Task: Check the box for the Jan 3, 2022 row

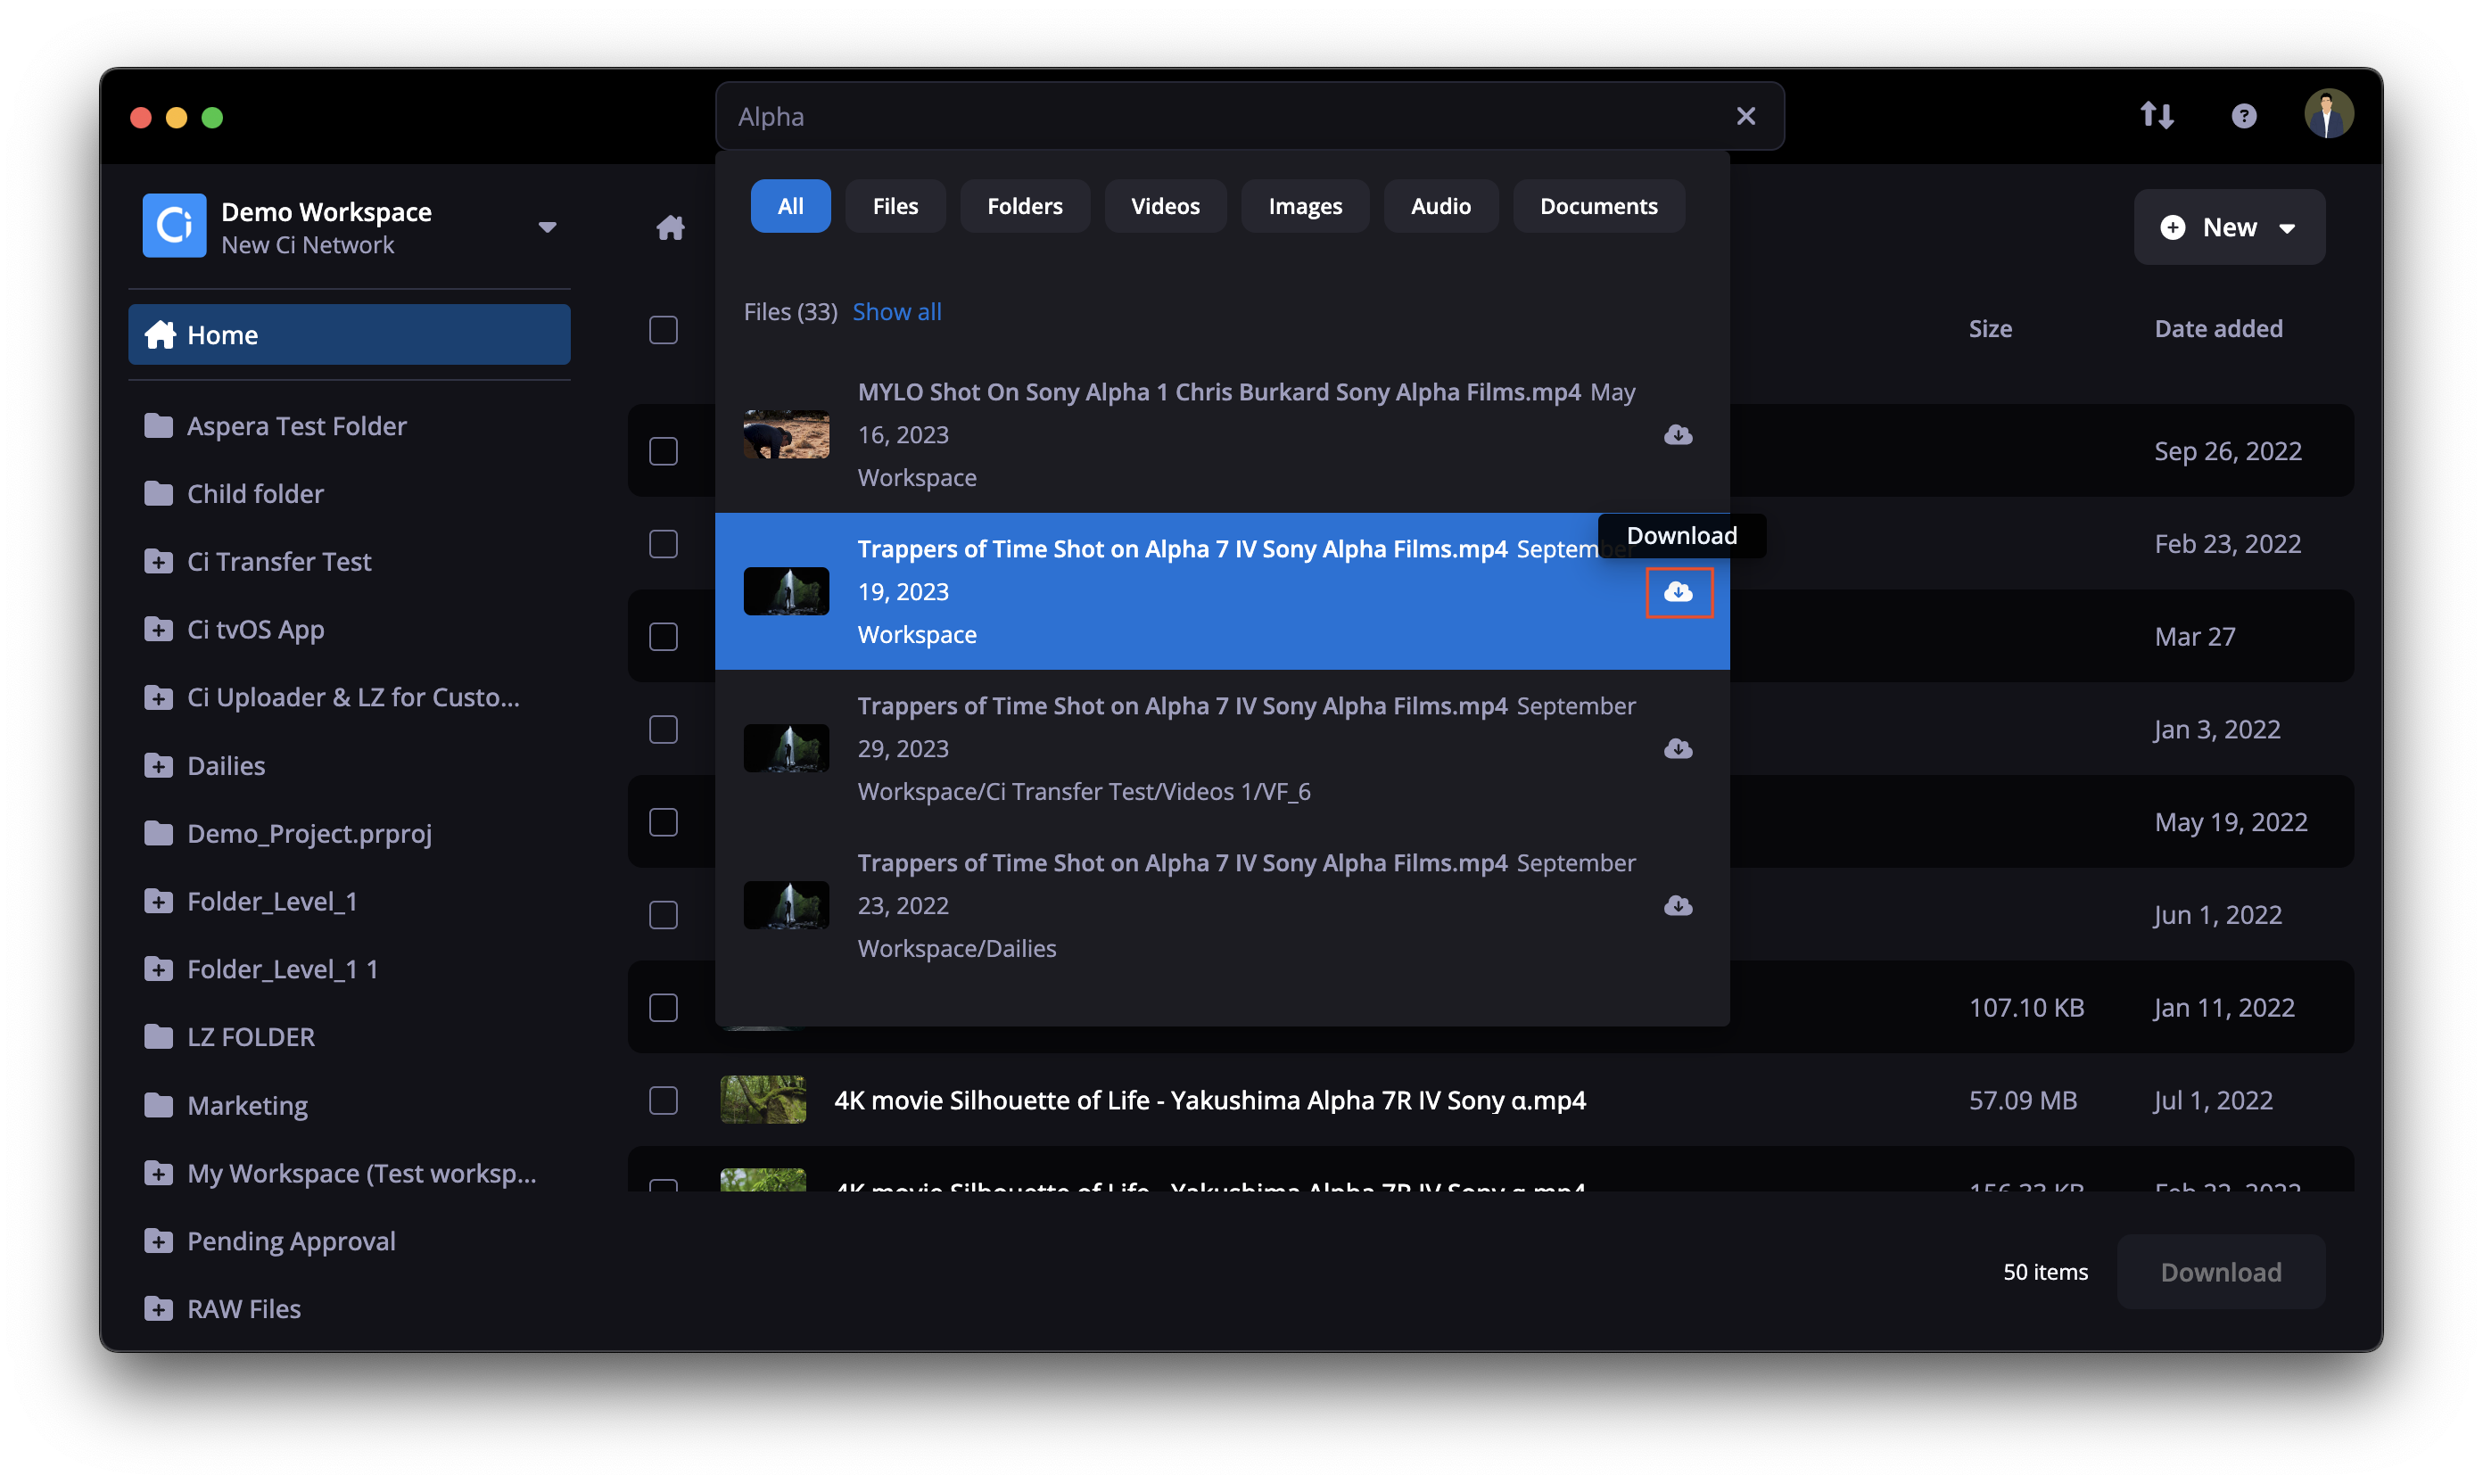Action: [x=663, y=730]
